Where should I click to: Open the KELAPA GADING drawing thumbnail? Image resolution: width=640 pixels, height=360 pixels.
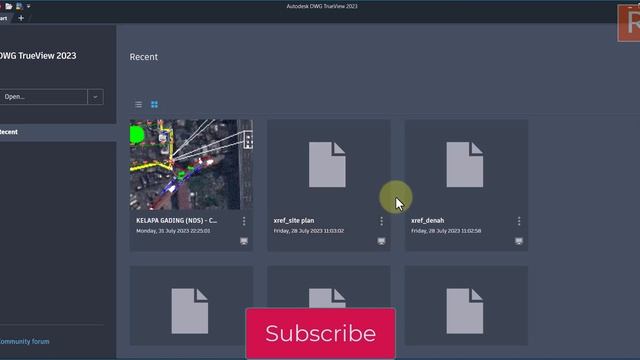(x=191, y=164)
